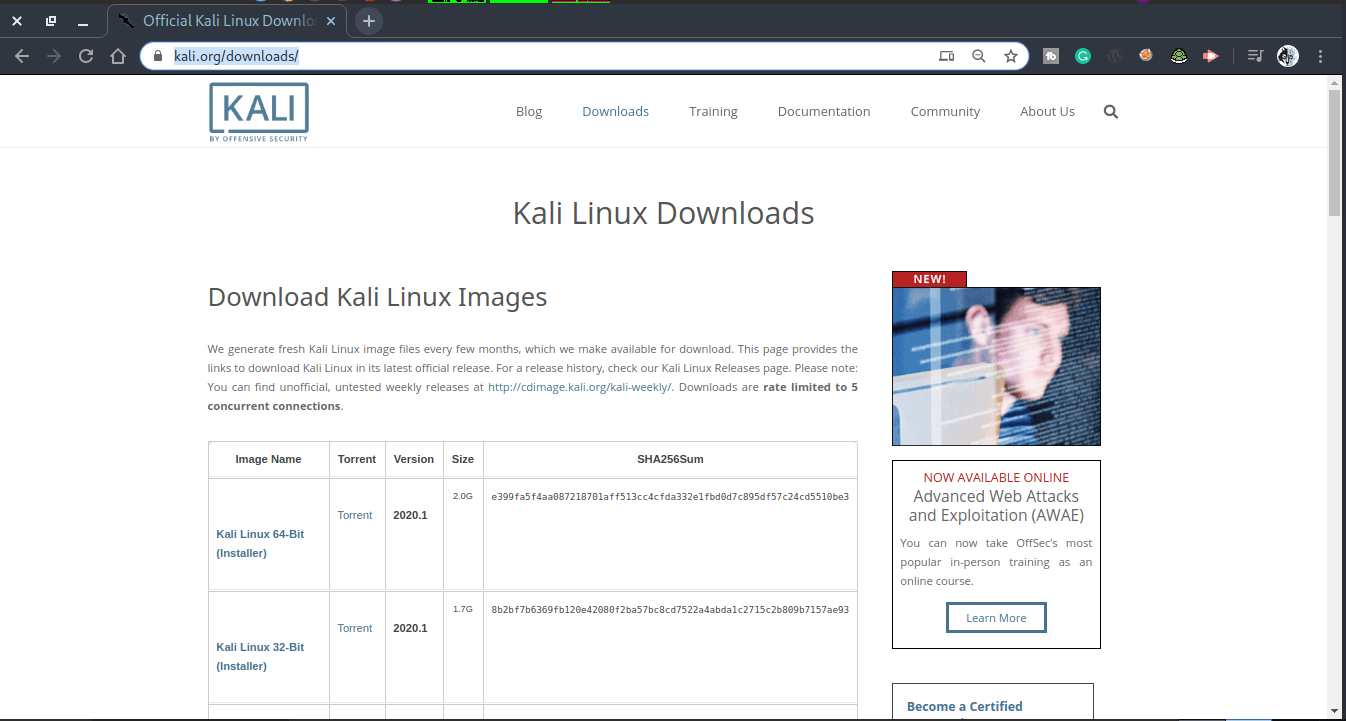Screen dimensions: 1346x721
Task: Open the About Us menu item
Action: tap(1047, 112)
